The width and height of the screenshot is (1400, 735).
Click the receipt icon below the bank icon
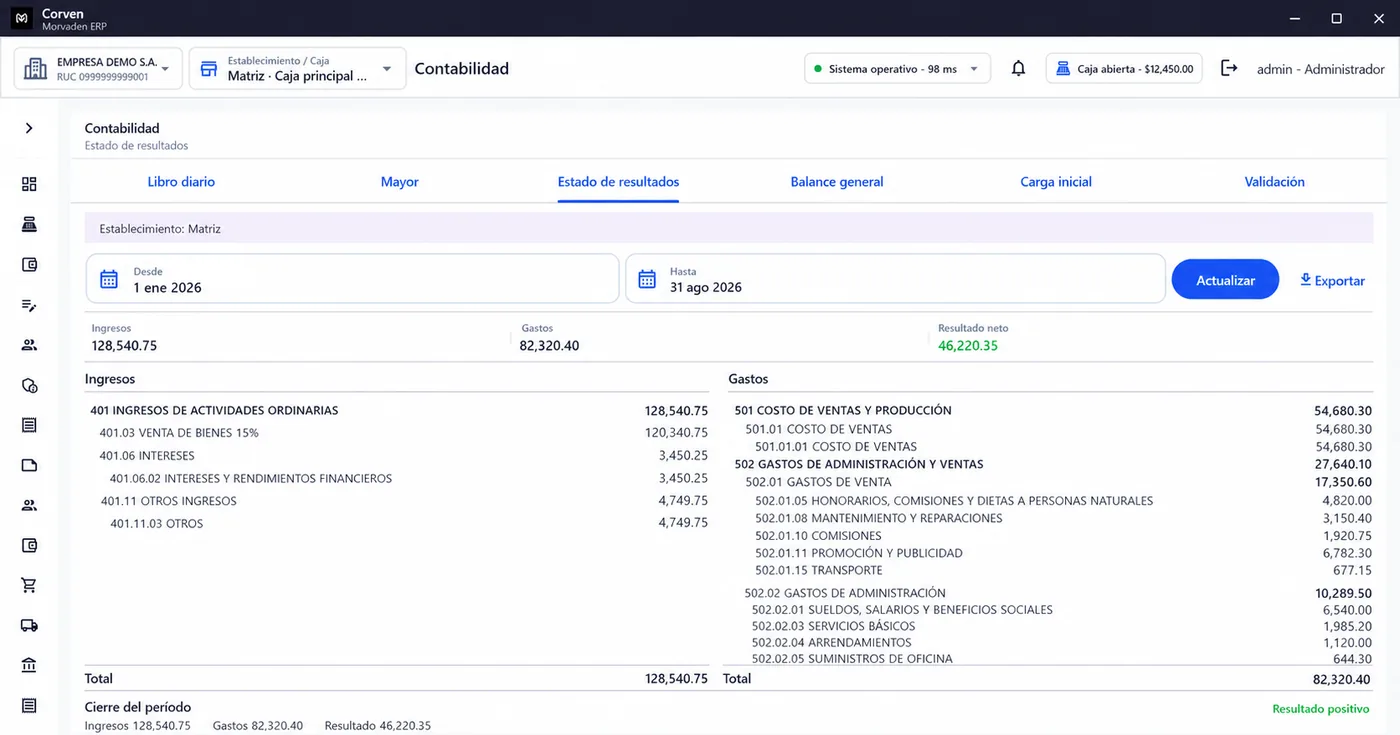pos(29,706)
